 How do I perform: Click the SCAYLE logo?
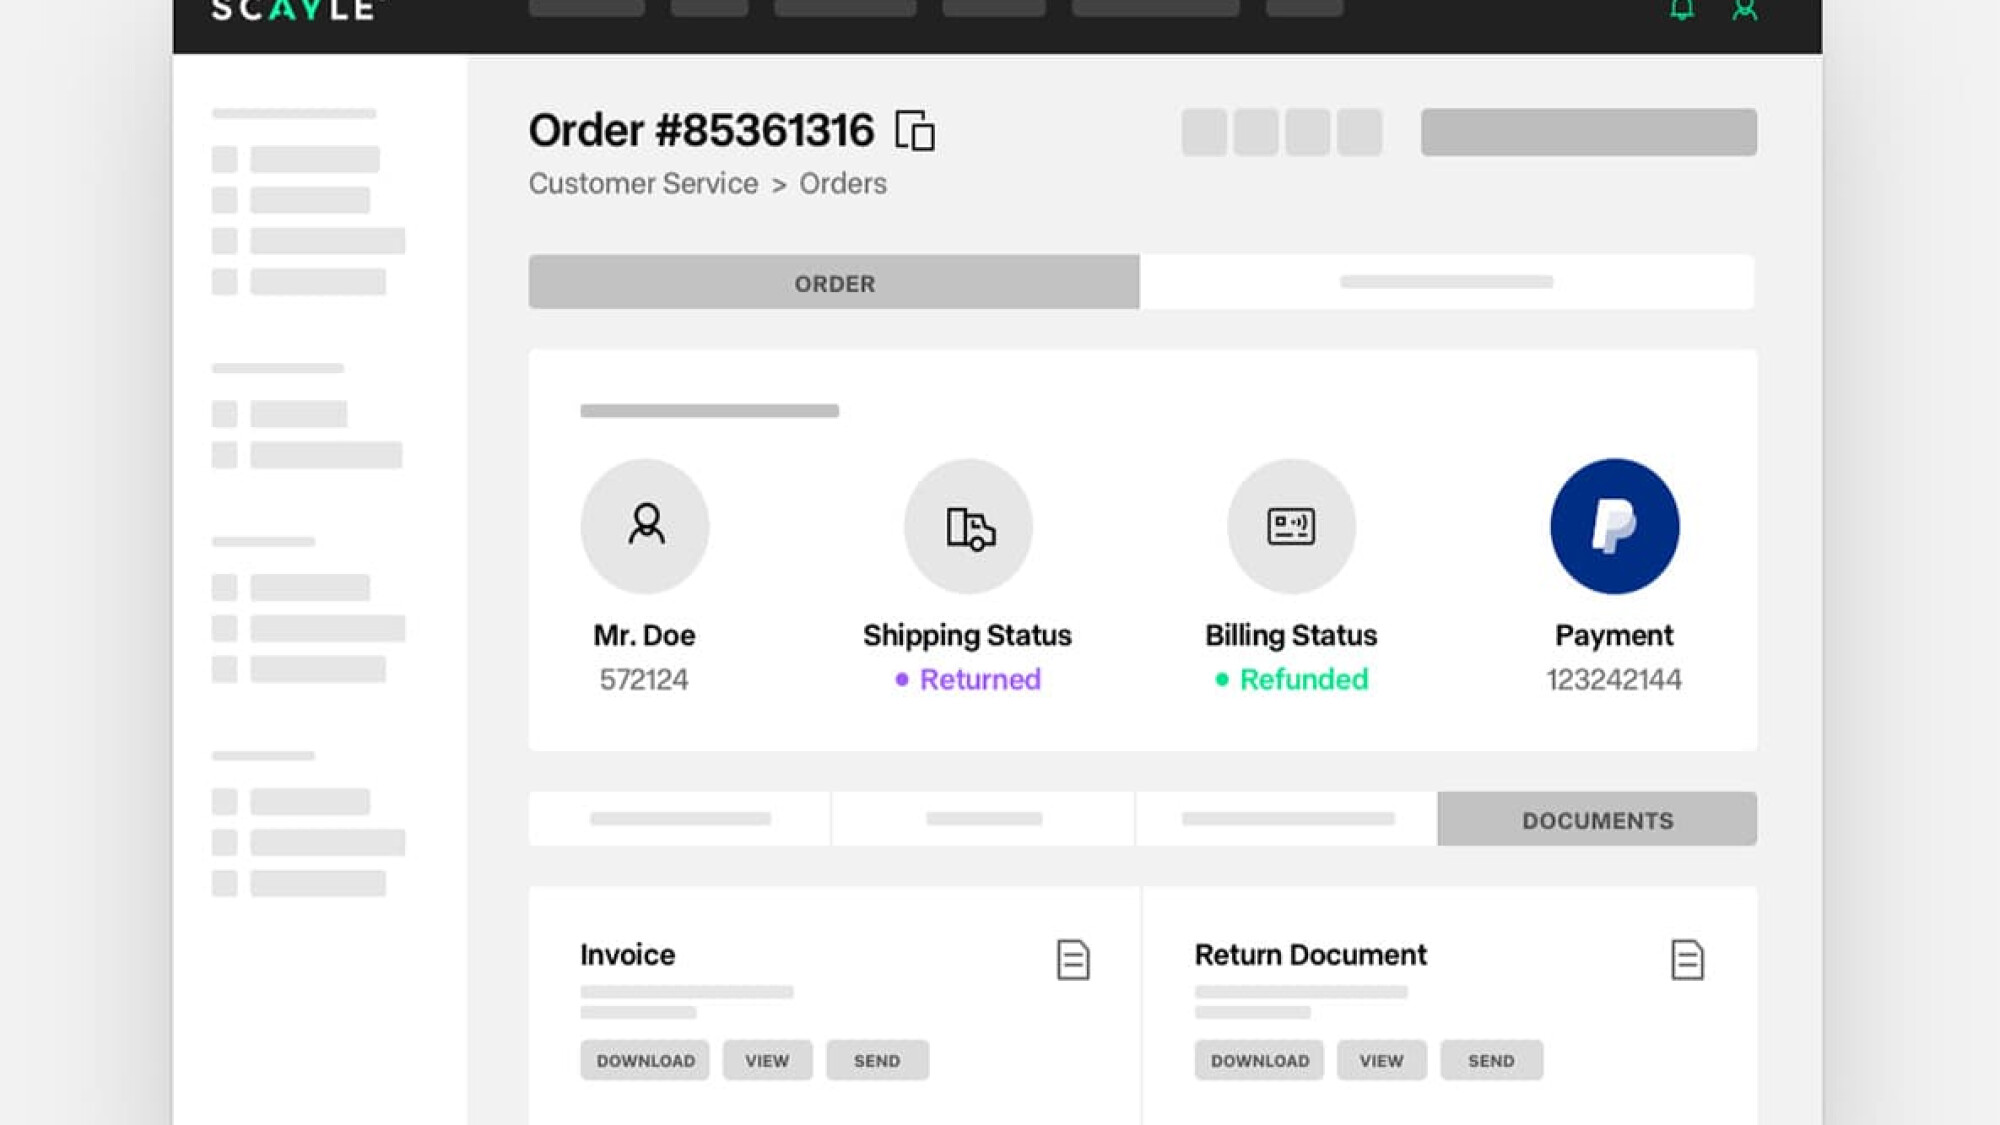(293, 10)
